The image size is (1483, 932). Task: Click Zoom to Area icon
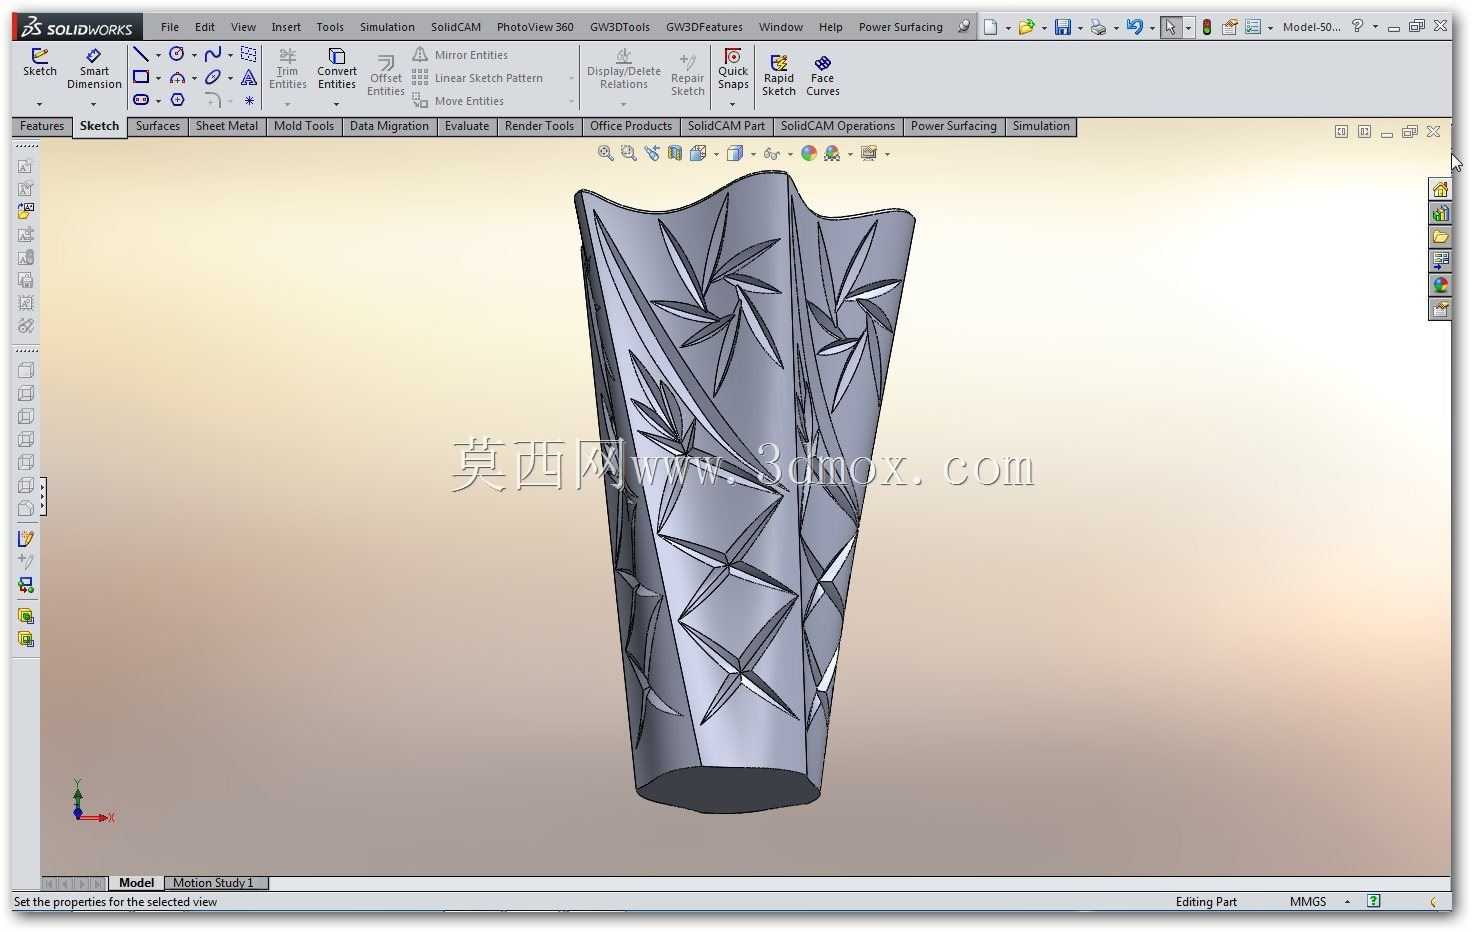[628, 153]
